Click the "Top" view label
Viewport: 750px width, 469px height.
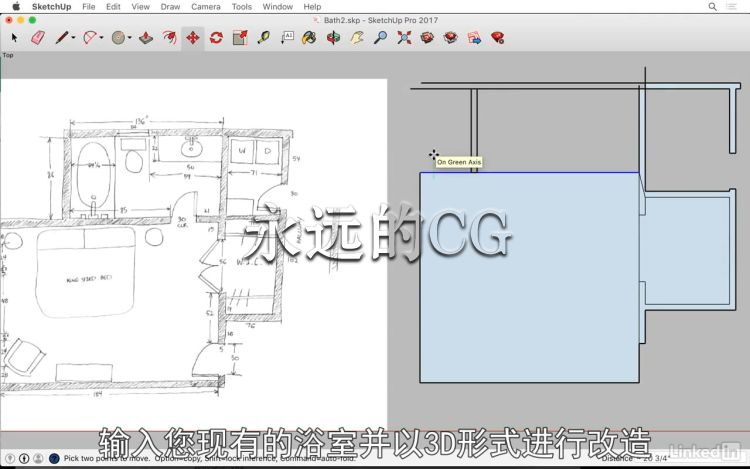[x=8, y=55]
